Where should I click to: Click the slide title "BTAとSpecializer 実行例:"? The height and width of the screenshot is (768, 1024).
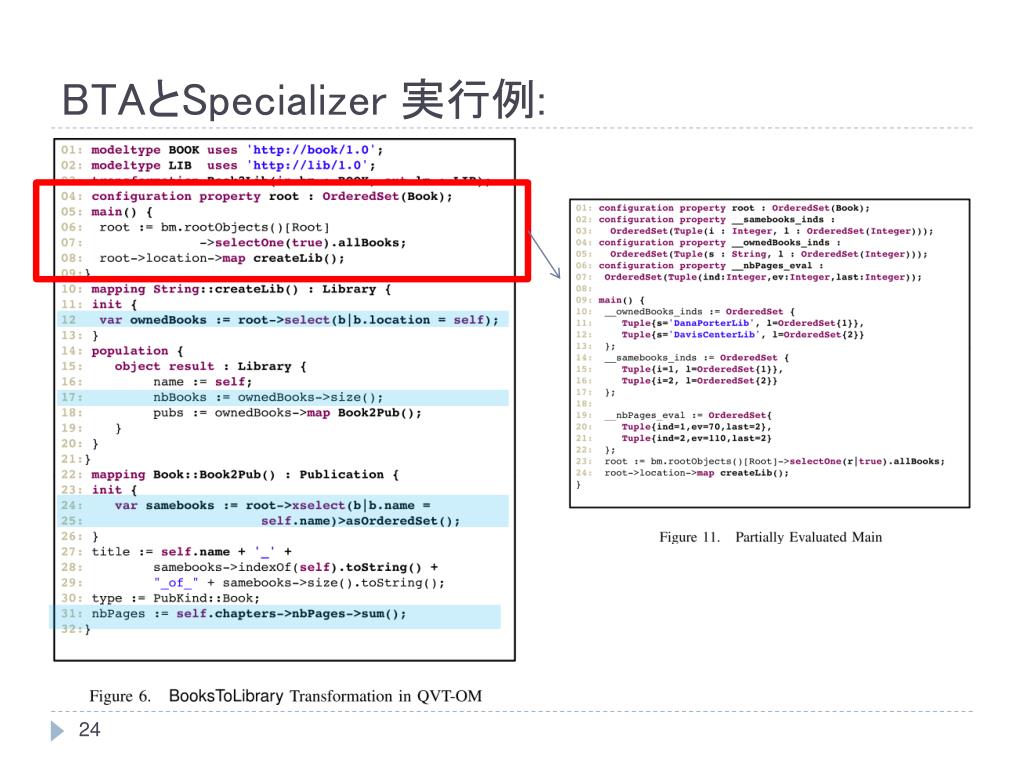[303, 100]
